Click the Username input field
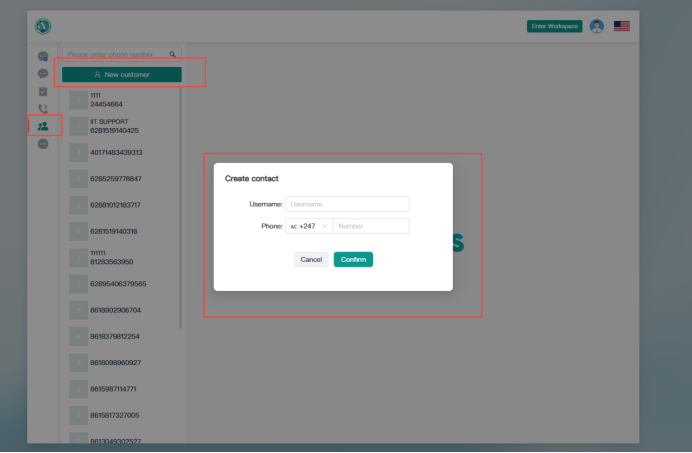The width and height of the screenshot is (692, 453). point(347,204)
